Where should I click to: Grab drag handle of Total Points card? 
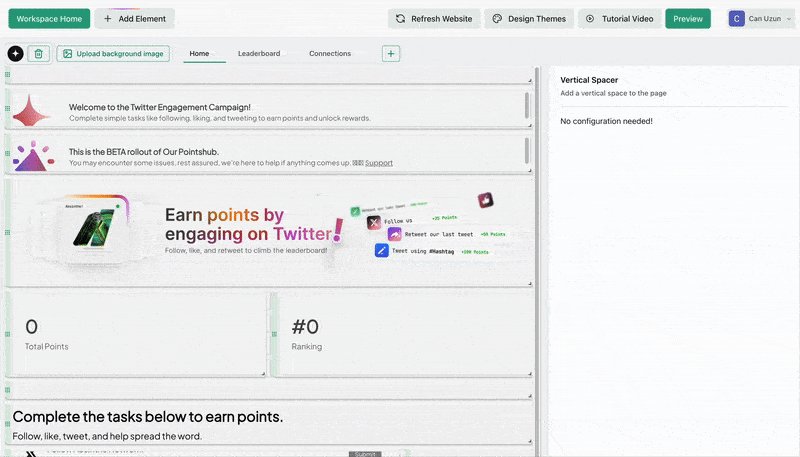pyautogui.click(x=8, y=334)
